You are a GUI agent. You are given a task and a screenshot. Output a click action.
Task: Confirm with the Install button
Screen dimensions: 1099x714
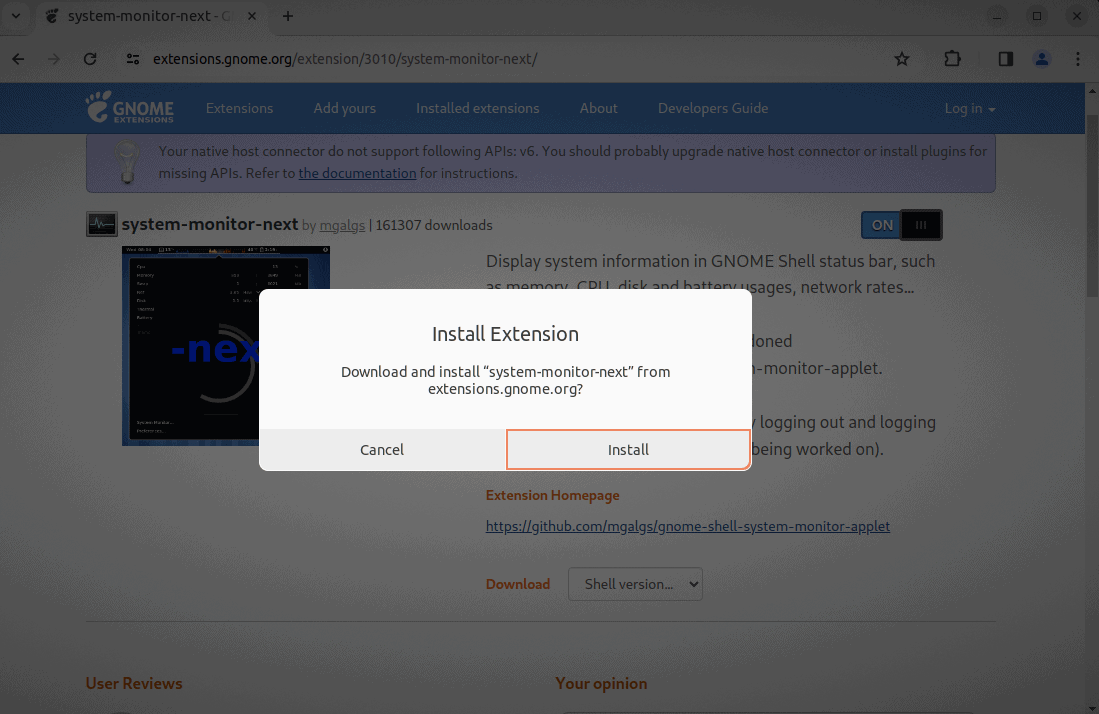tap(628, 449)
